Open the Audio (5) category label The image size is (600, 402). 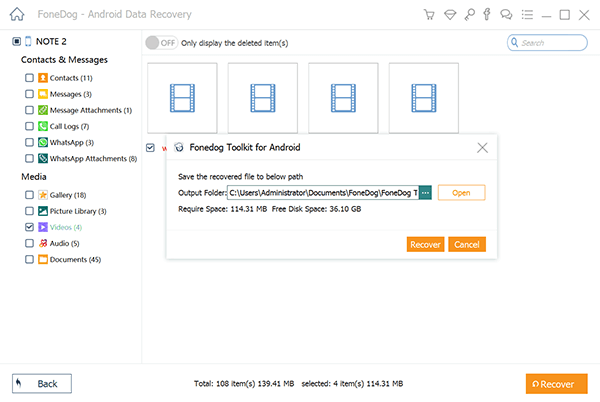click(x=64, y=243)
